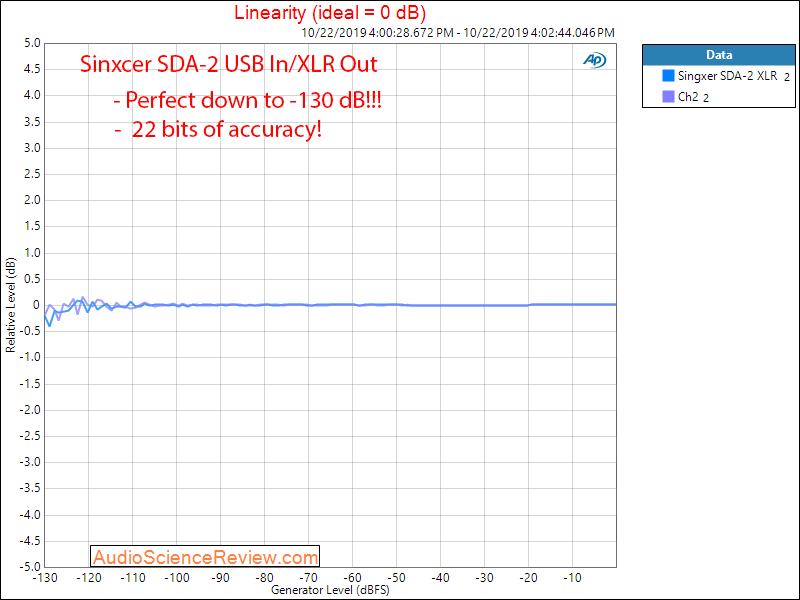Click the blue Singxer SDA-2 XLR legend swatch
Image resolution: width=800 pixels, height=600 pixels.
[668, 76]
